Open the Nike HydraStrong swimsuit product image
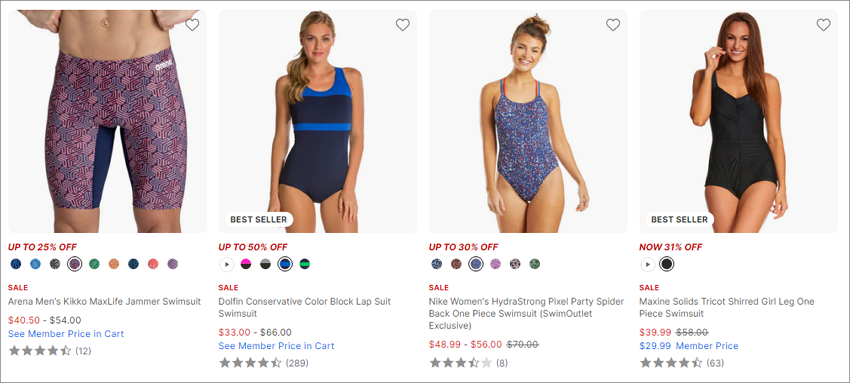This screenshot has height=383, width=850. (528, 121)
